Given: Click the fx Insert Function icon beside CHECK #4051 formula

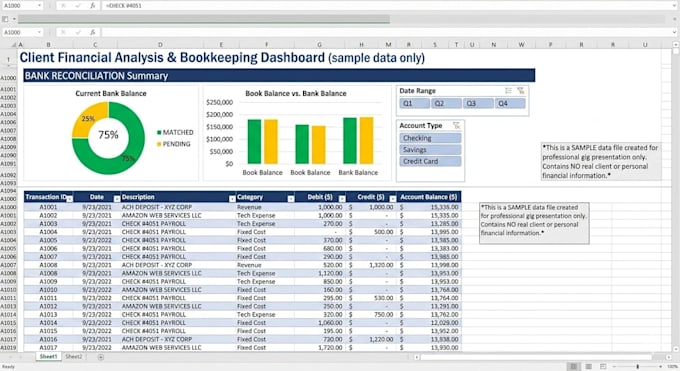Looking at the screenshot, I should pos(92,6).
